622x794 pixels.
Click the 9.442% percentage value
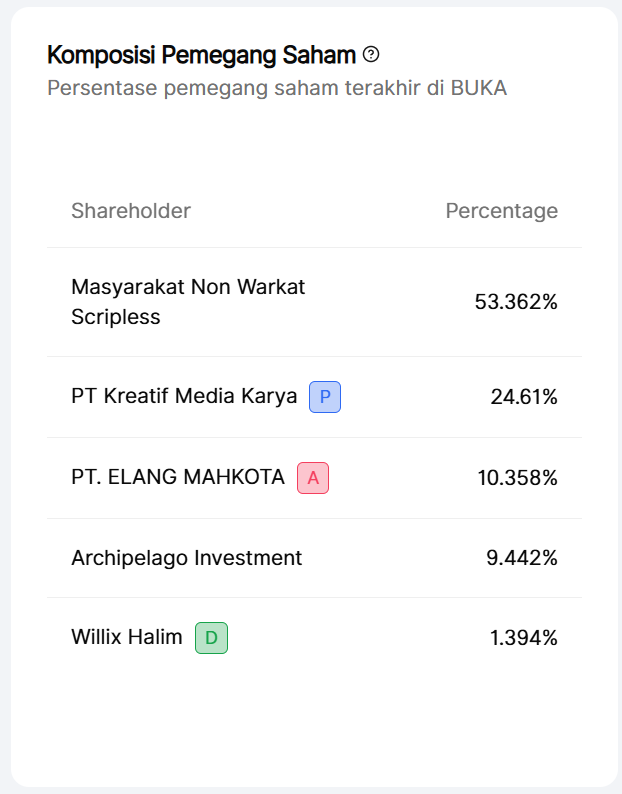click(522, 558)
